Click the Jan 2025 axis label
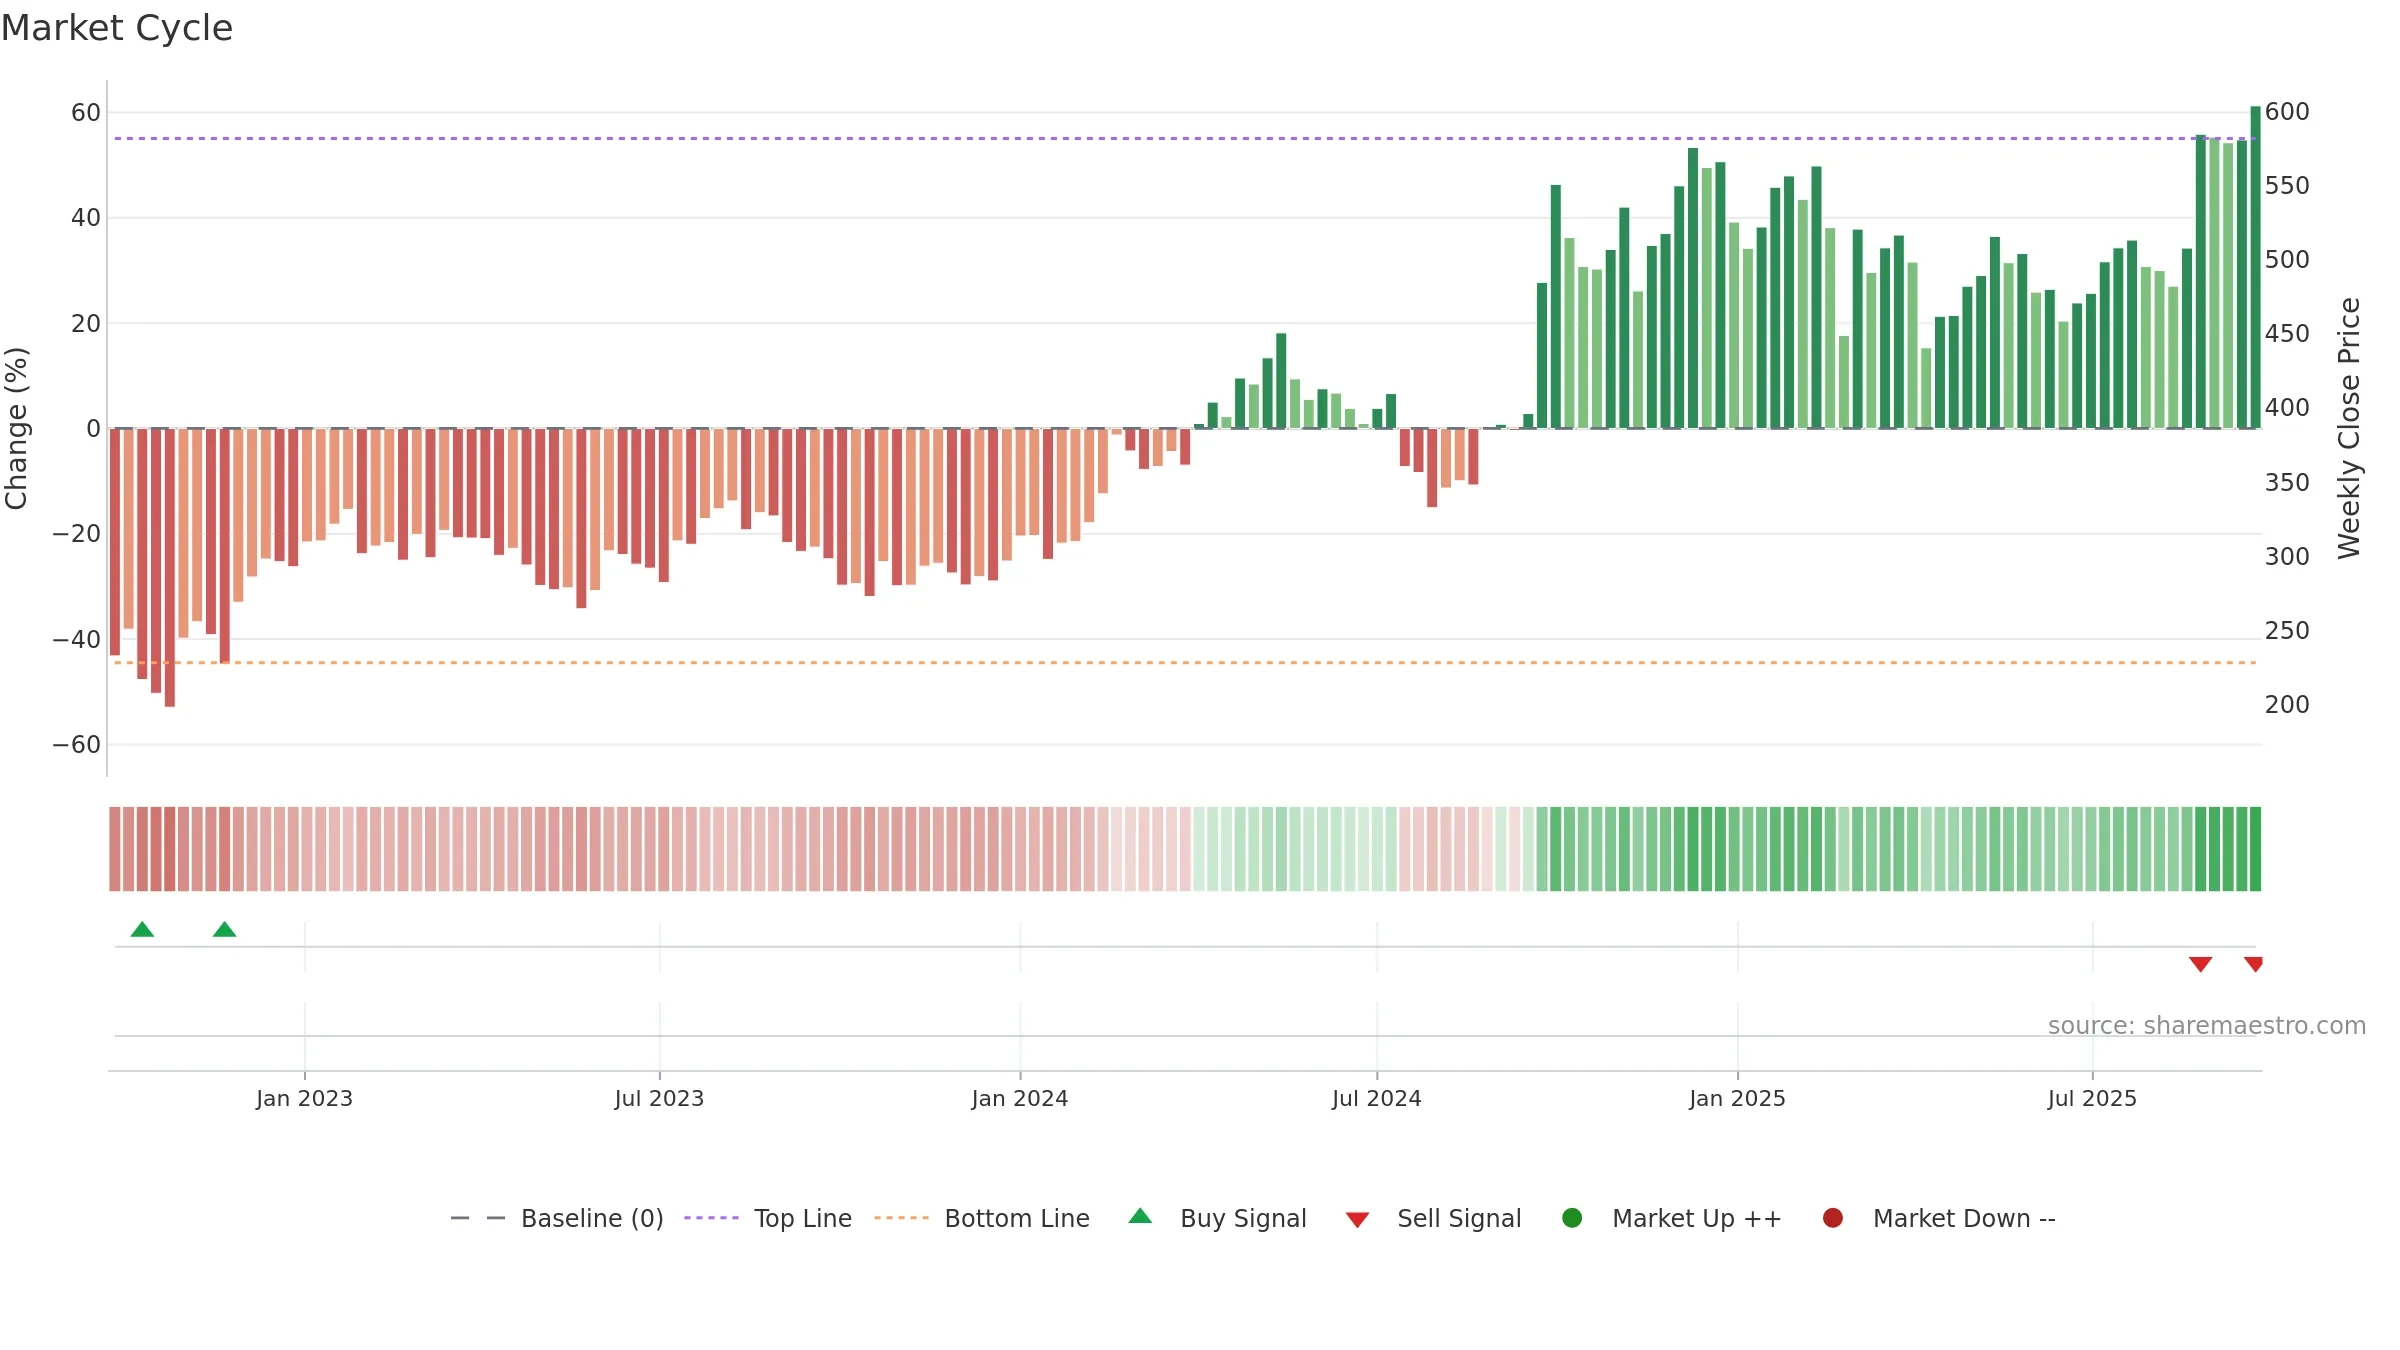Image resolution: width=2400 pixels, height=1350 pixels. click(1737, 1098)
